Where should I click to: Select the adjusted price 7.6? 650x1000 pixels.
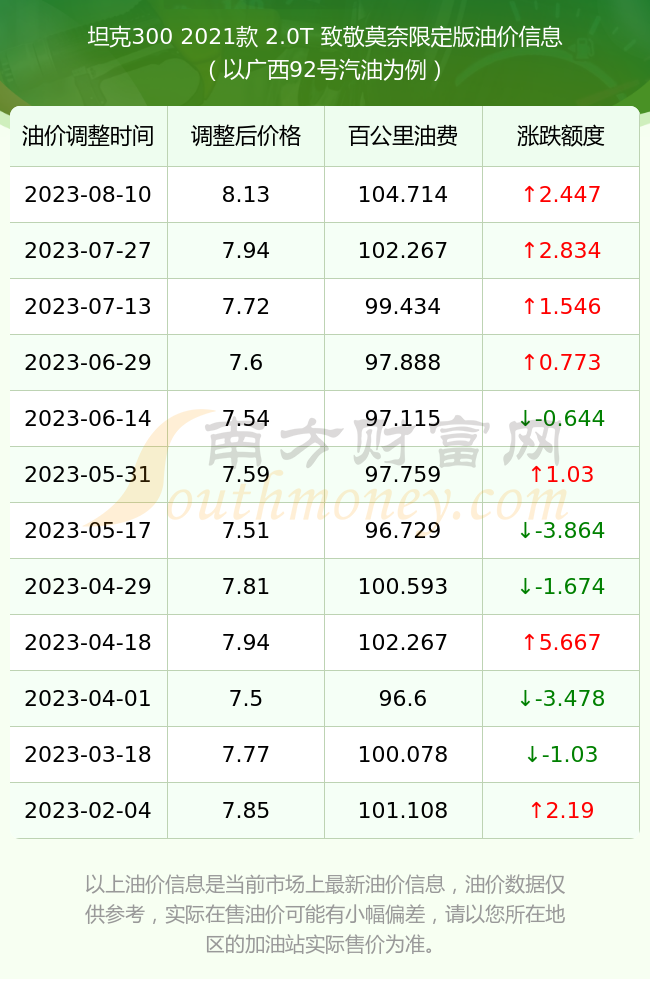(x=246, y=363)
